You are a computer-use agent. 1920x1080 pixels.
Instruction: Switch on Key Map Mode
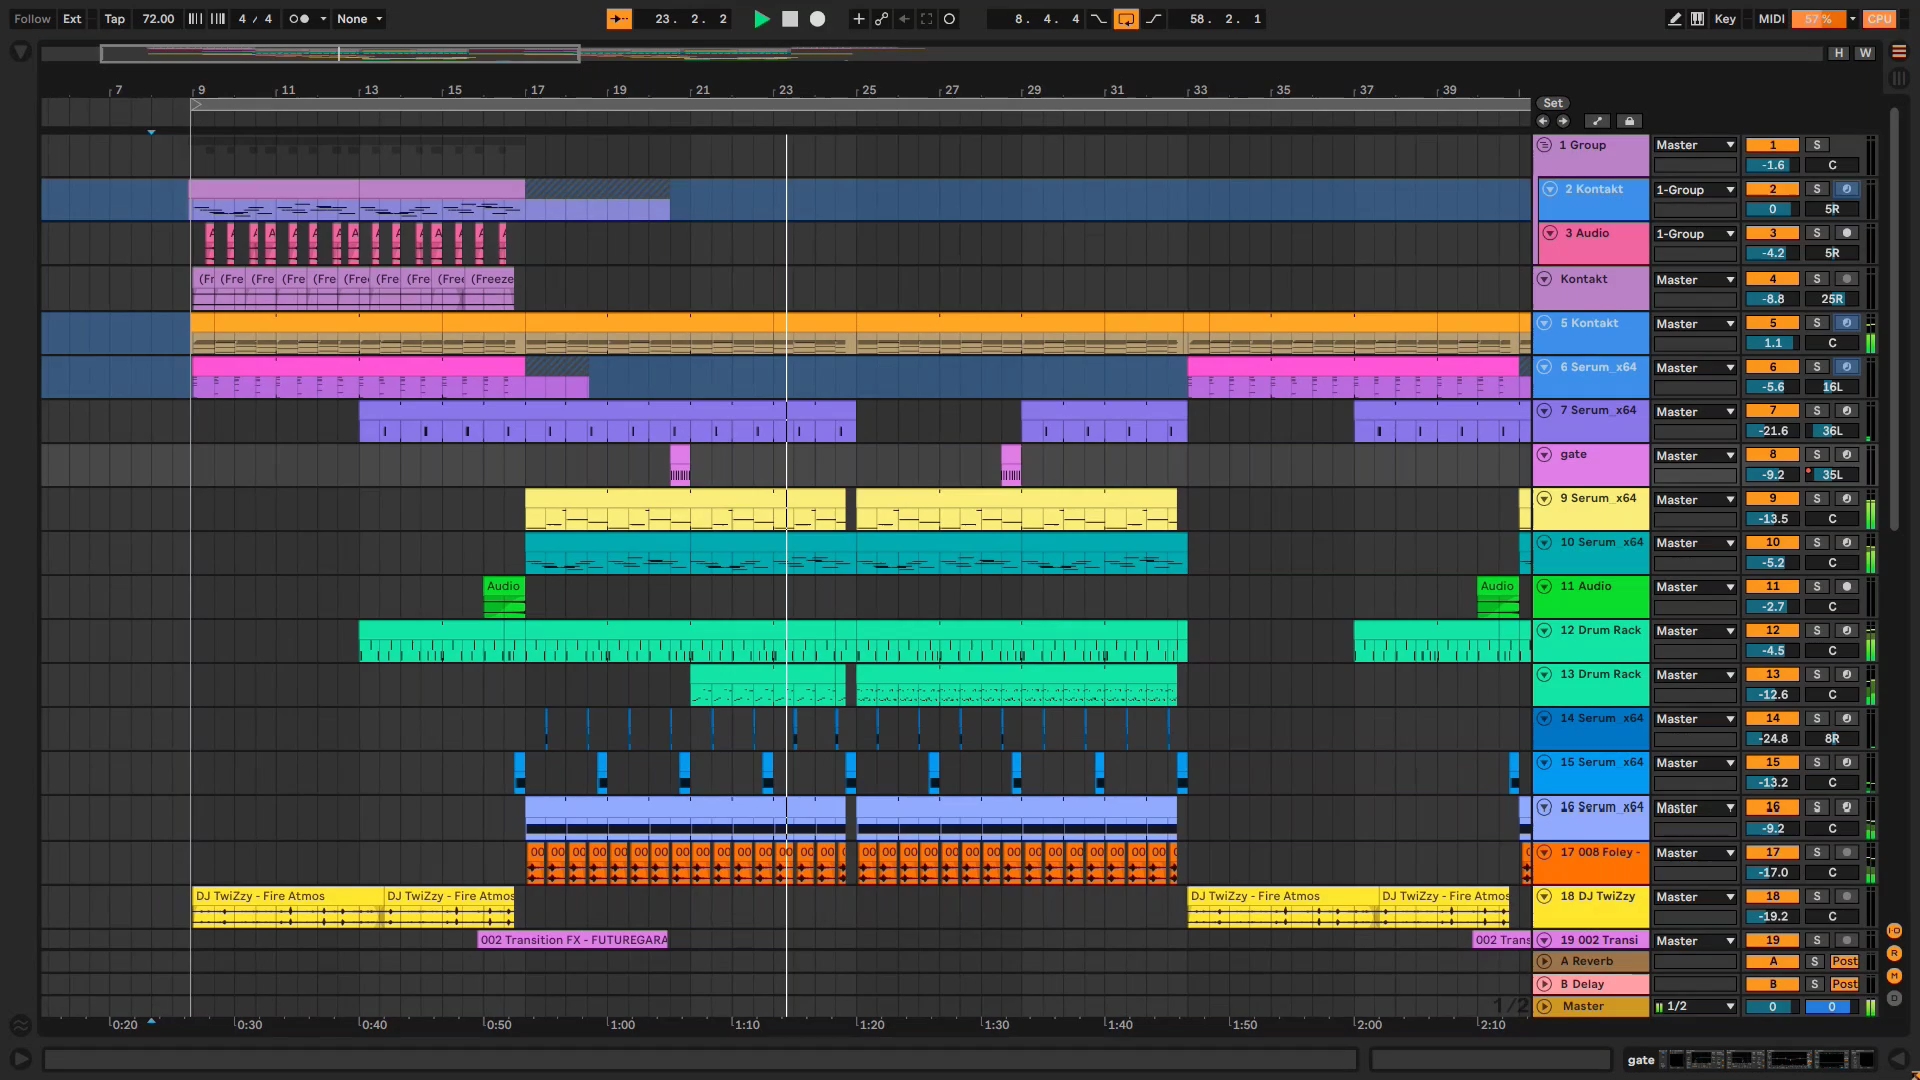tap(1725, 19)
